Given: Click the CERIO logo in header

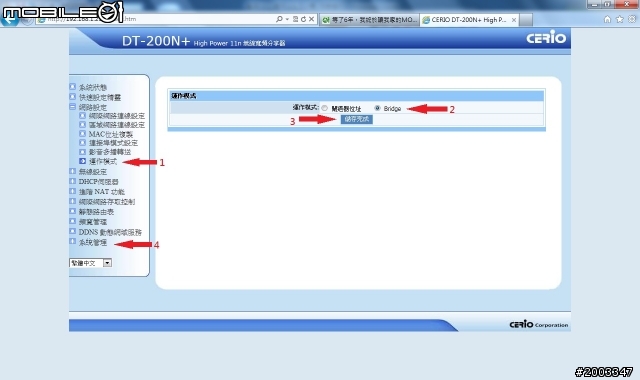Looking at the screenshot, I should (x=546, y=37).
